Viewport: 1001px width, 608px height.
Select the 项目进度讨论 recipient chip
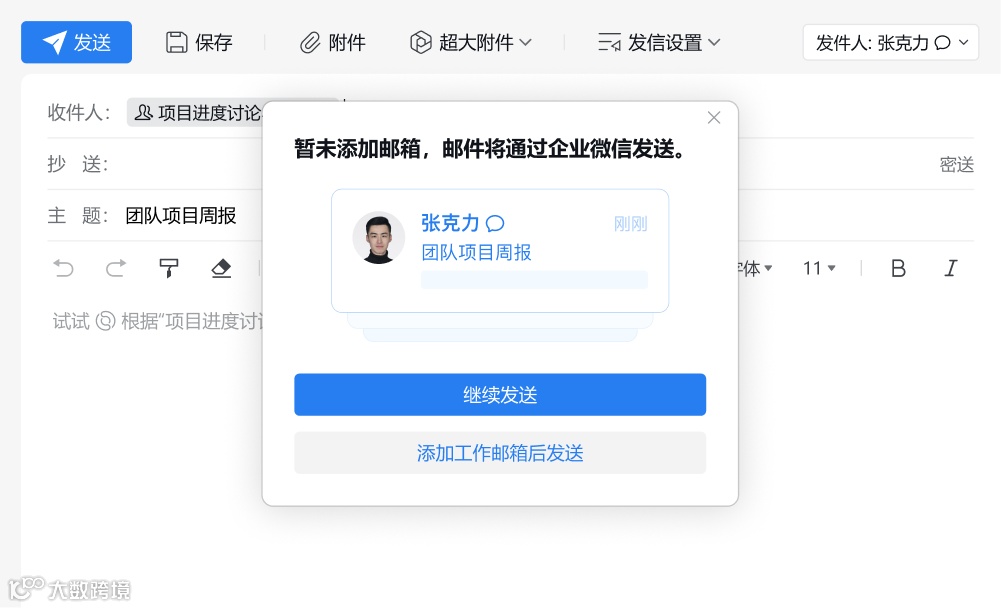(195, 113)
